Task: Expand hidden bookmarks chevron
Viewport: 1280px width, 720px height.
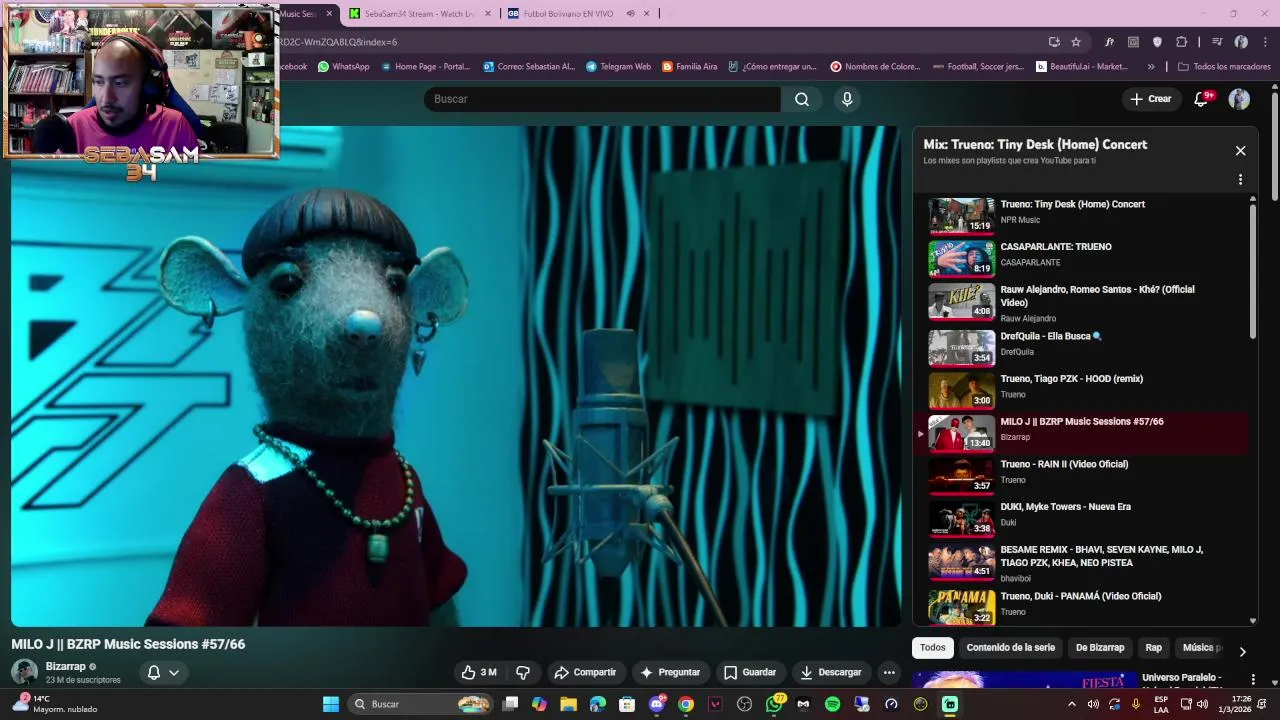Action: 1151,67
